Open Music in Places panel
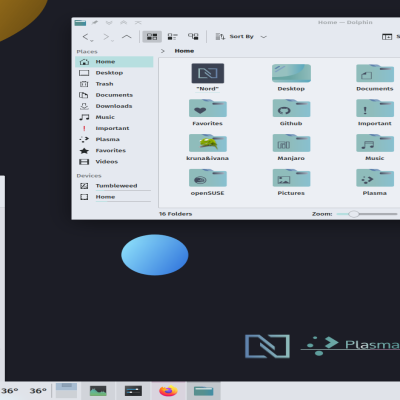 point(114,117)
